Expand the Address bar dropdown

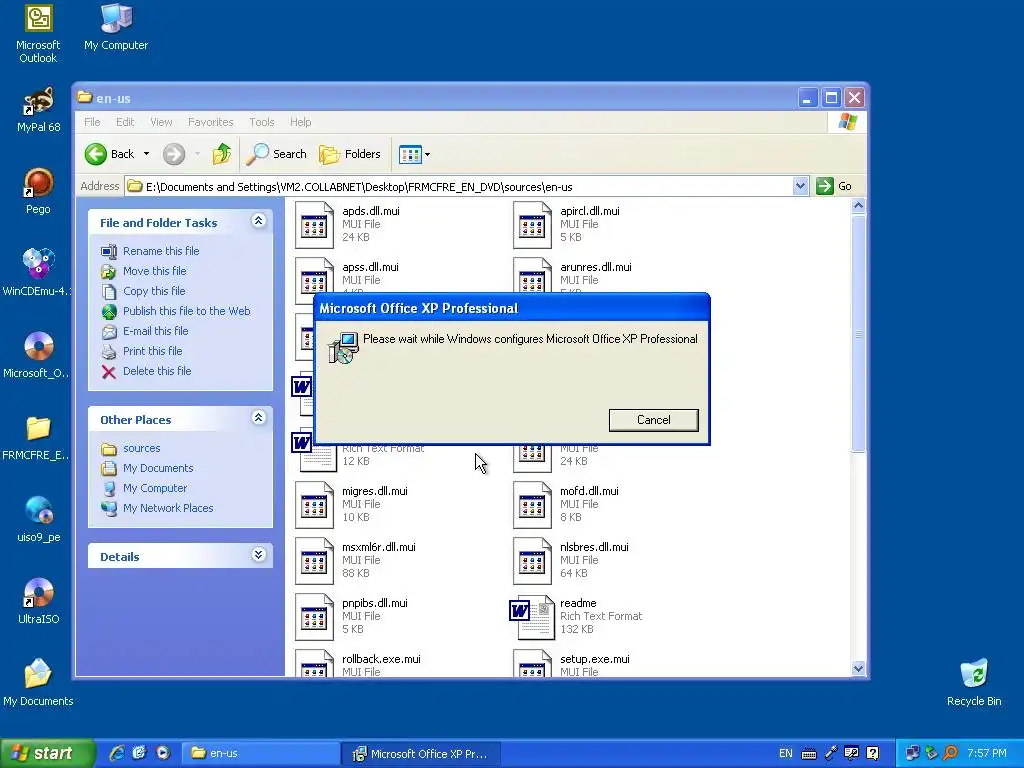click(x=801, y=186)
